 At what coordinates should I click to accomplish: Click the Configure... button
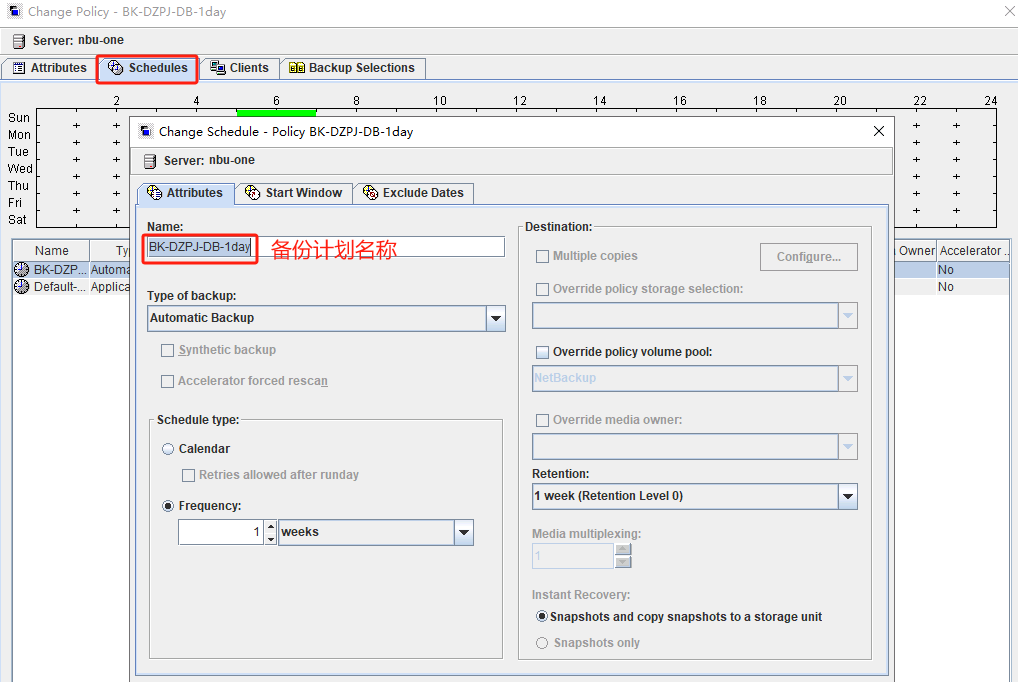809,257
